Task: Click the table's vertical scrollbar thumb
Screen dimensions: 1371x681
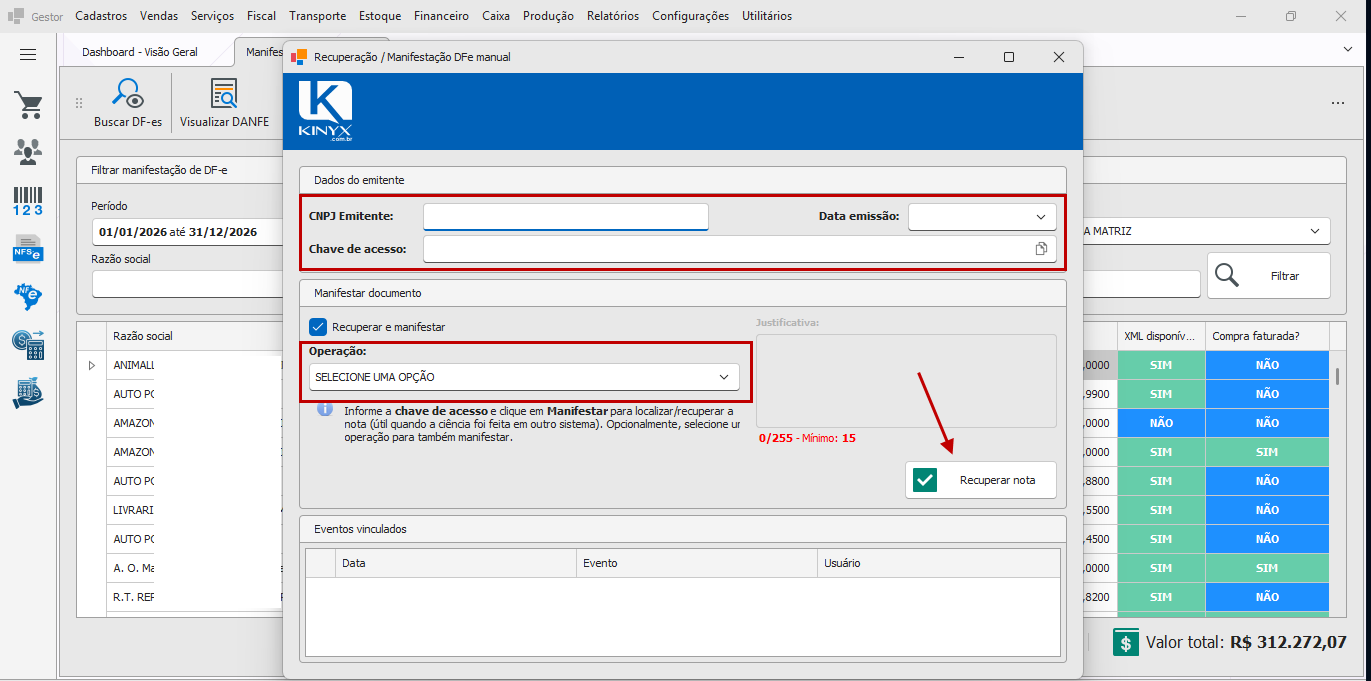Action: (x=1337, y=376)
